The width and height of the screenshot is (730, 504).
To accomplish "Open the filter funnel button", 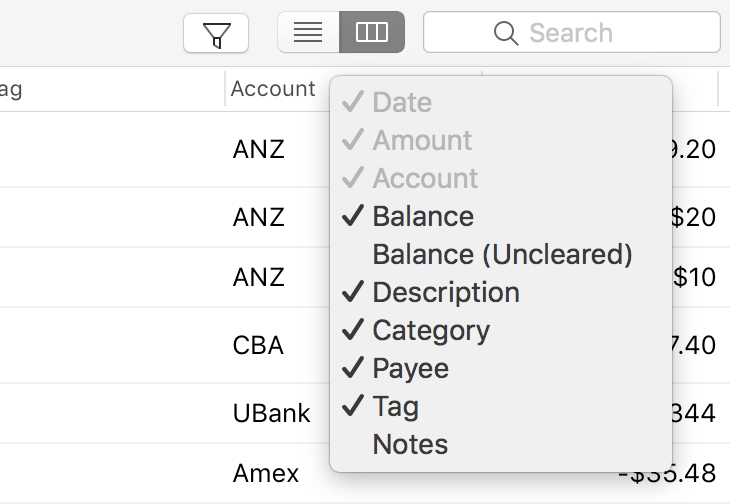I will 216,33.
